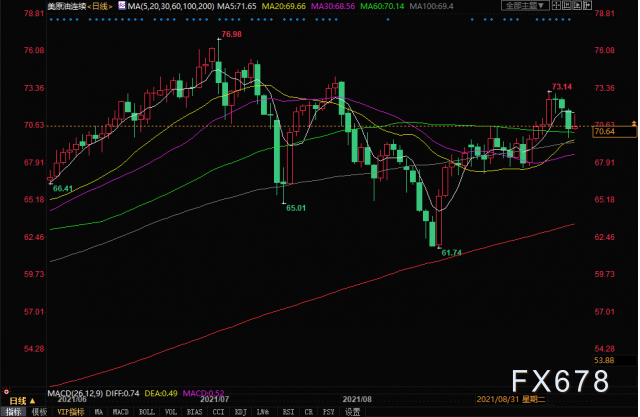Expand the 日线 period selector
The width and height of the screenshot is (640, 417).
[x=22, y=401]
